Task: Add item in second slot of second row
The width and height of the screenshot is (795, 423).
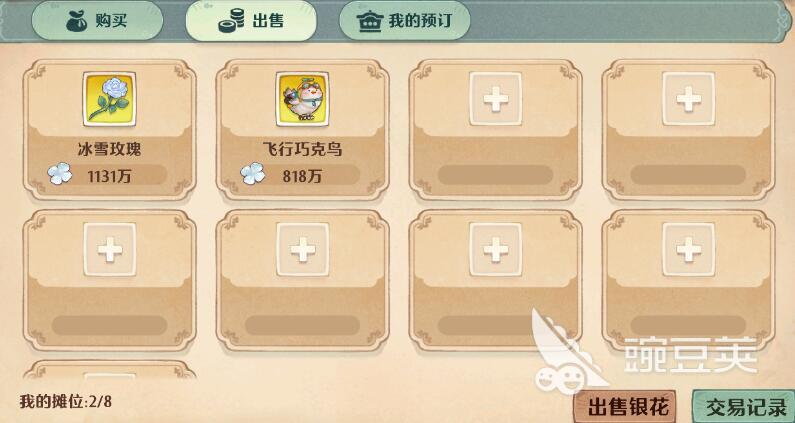Action: [x=302, y=250]
